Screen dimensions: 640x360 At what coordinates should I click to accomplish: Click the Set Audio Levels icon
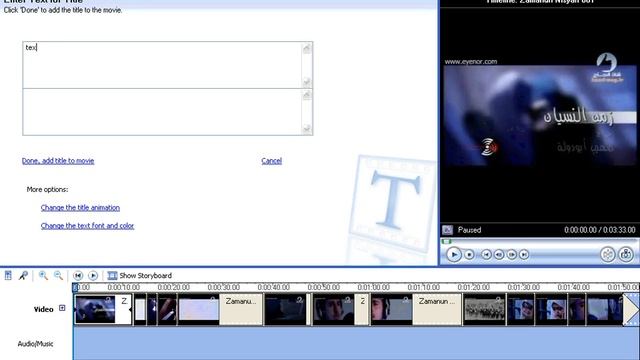click(8, 276)
